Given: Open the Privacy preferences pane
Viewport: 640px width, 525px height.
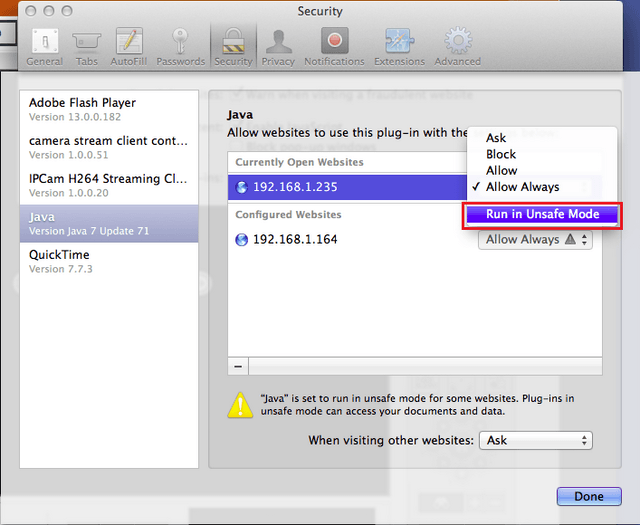Looking at the screenshot, I should tap(278, 47).
